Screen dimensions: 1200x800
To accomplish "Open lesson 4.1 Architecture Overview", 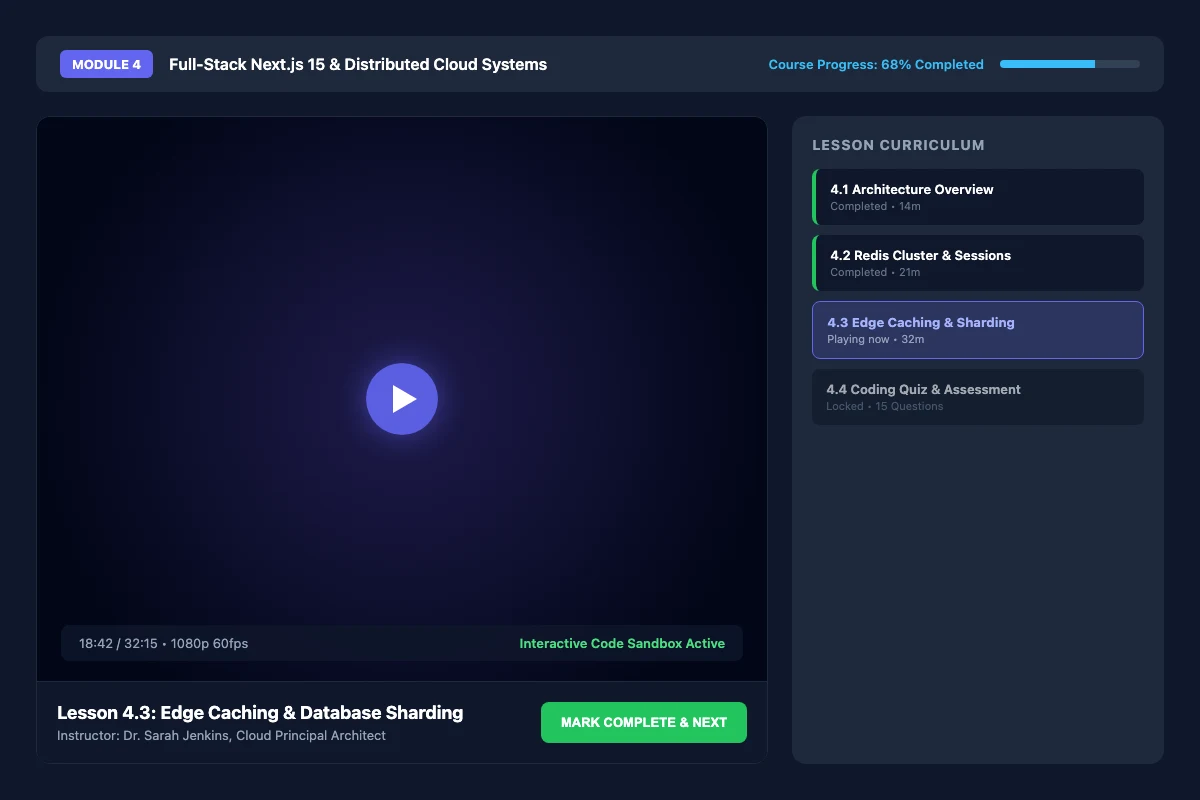I will pyautogui.click(x=978, y=197).
